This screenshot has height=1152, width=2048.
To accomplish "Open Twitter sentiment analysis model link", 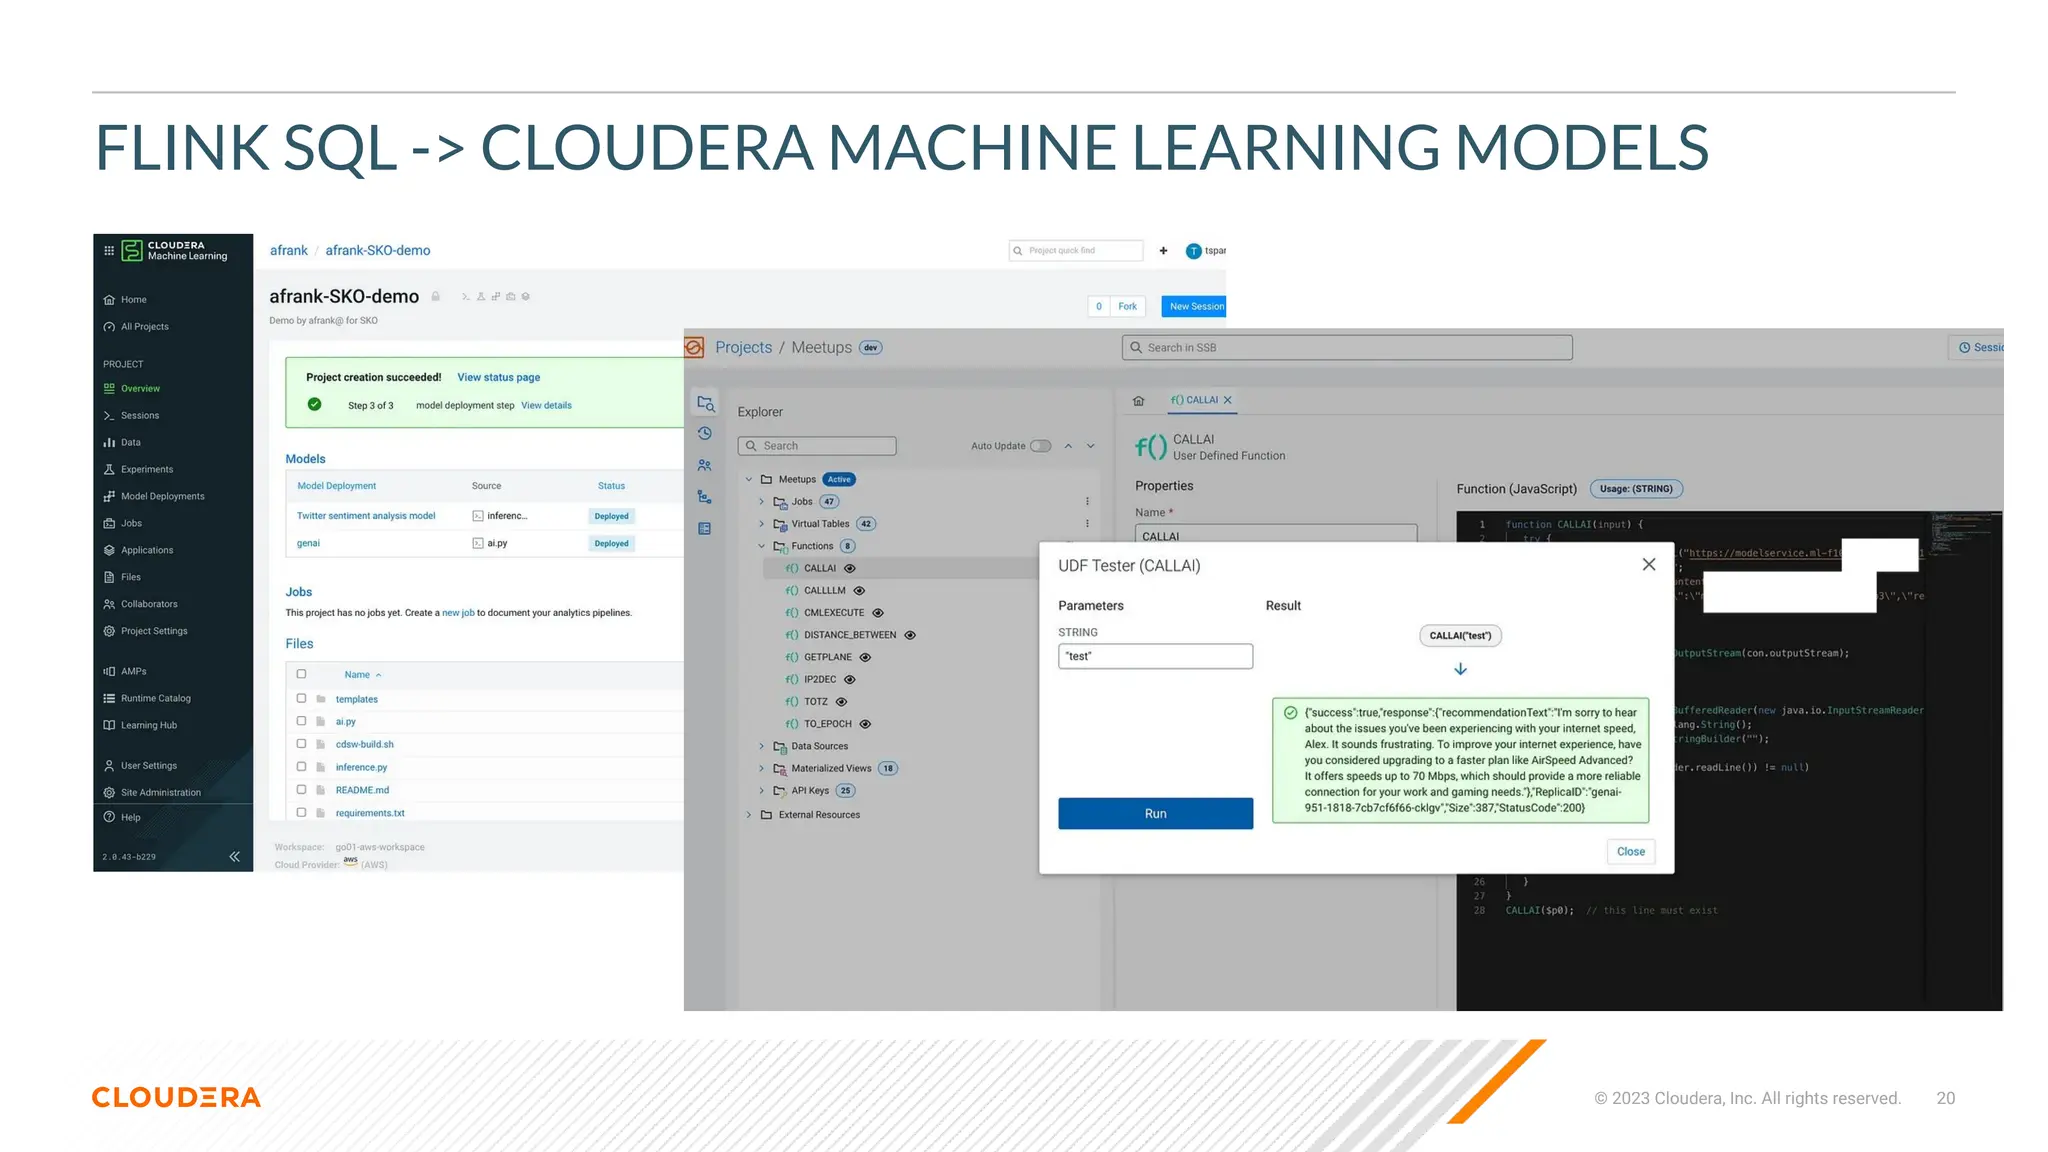I will point(366,516).
